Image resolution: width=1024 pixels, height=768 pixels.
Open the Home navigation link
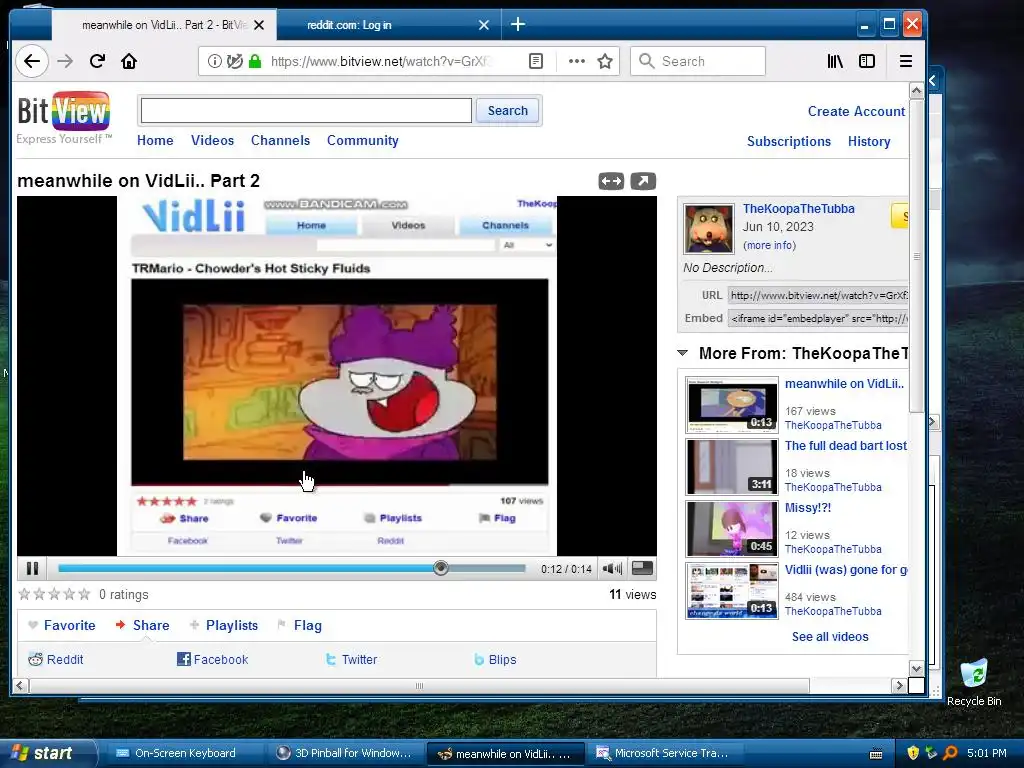(x=155, y=140)
